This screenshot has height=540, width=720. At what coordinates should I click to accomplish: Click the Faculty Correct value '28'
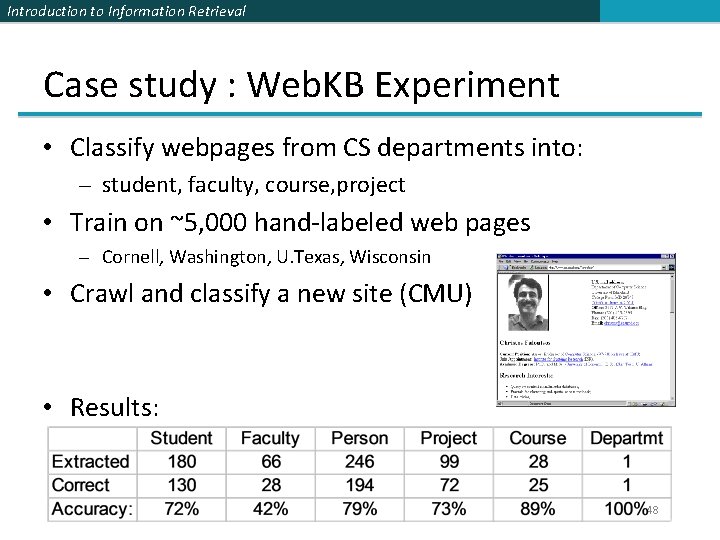(271, 485)
